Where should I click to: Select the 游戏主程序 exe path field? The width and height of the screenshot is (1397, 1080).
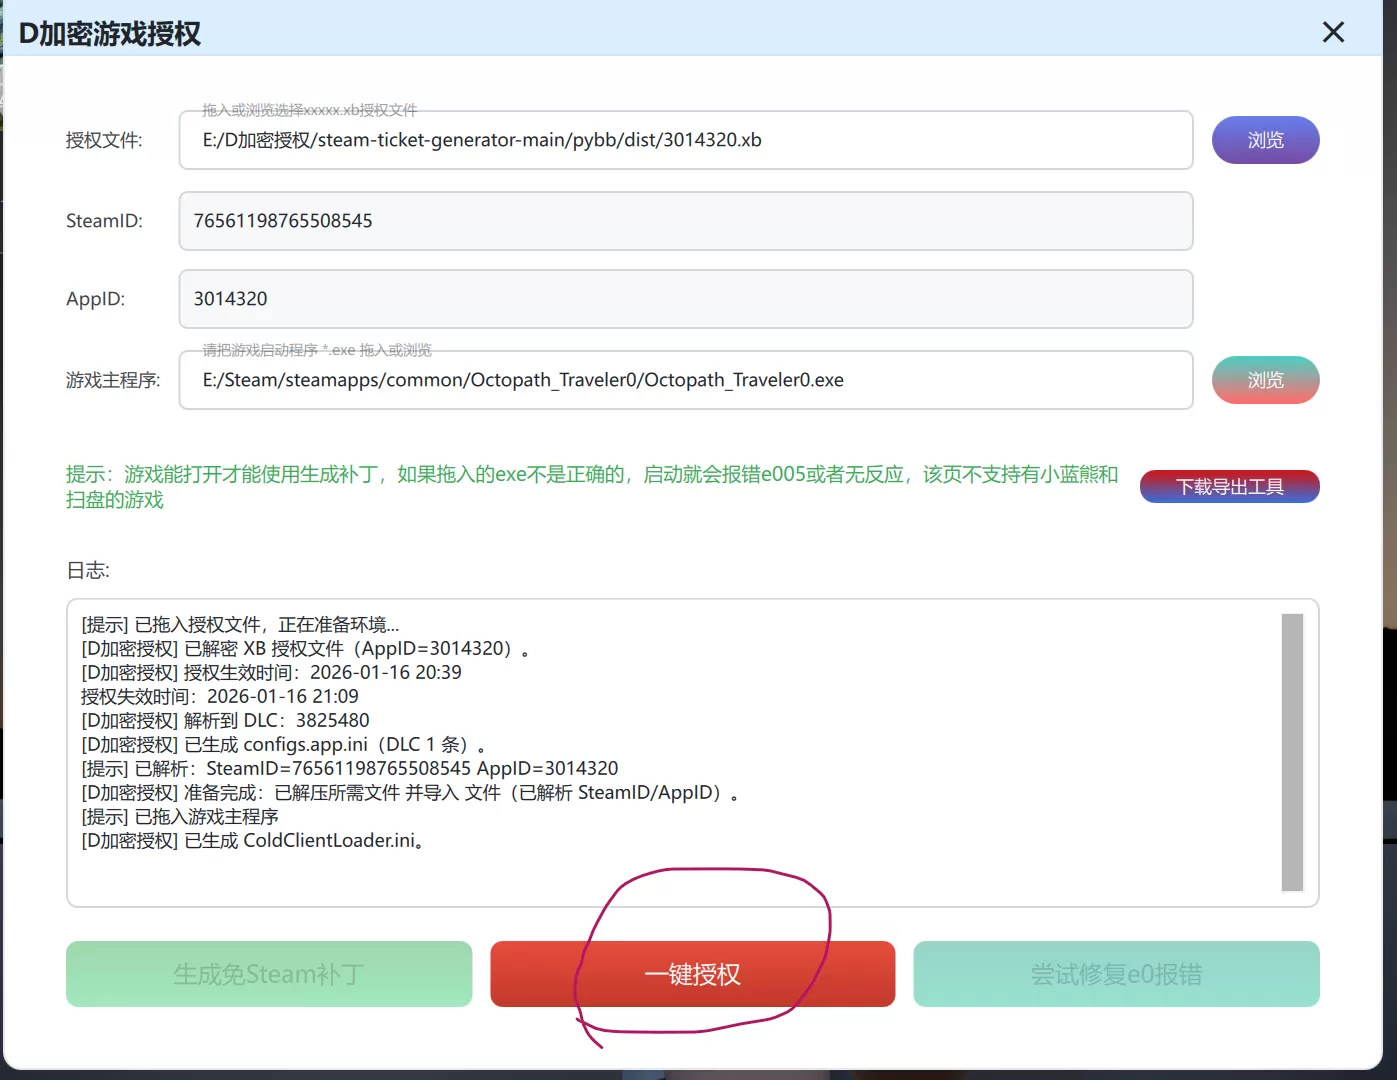click(x=685, y=380)
